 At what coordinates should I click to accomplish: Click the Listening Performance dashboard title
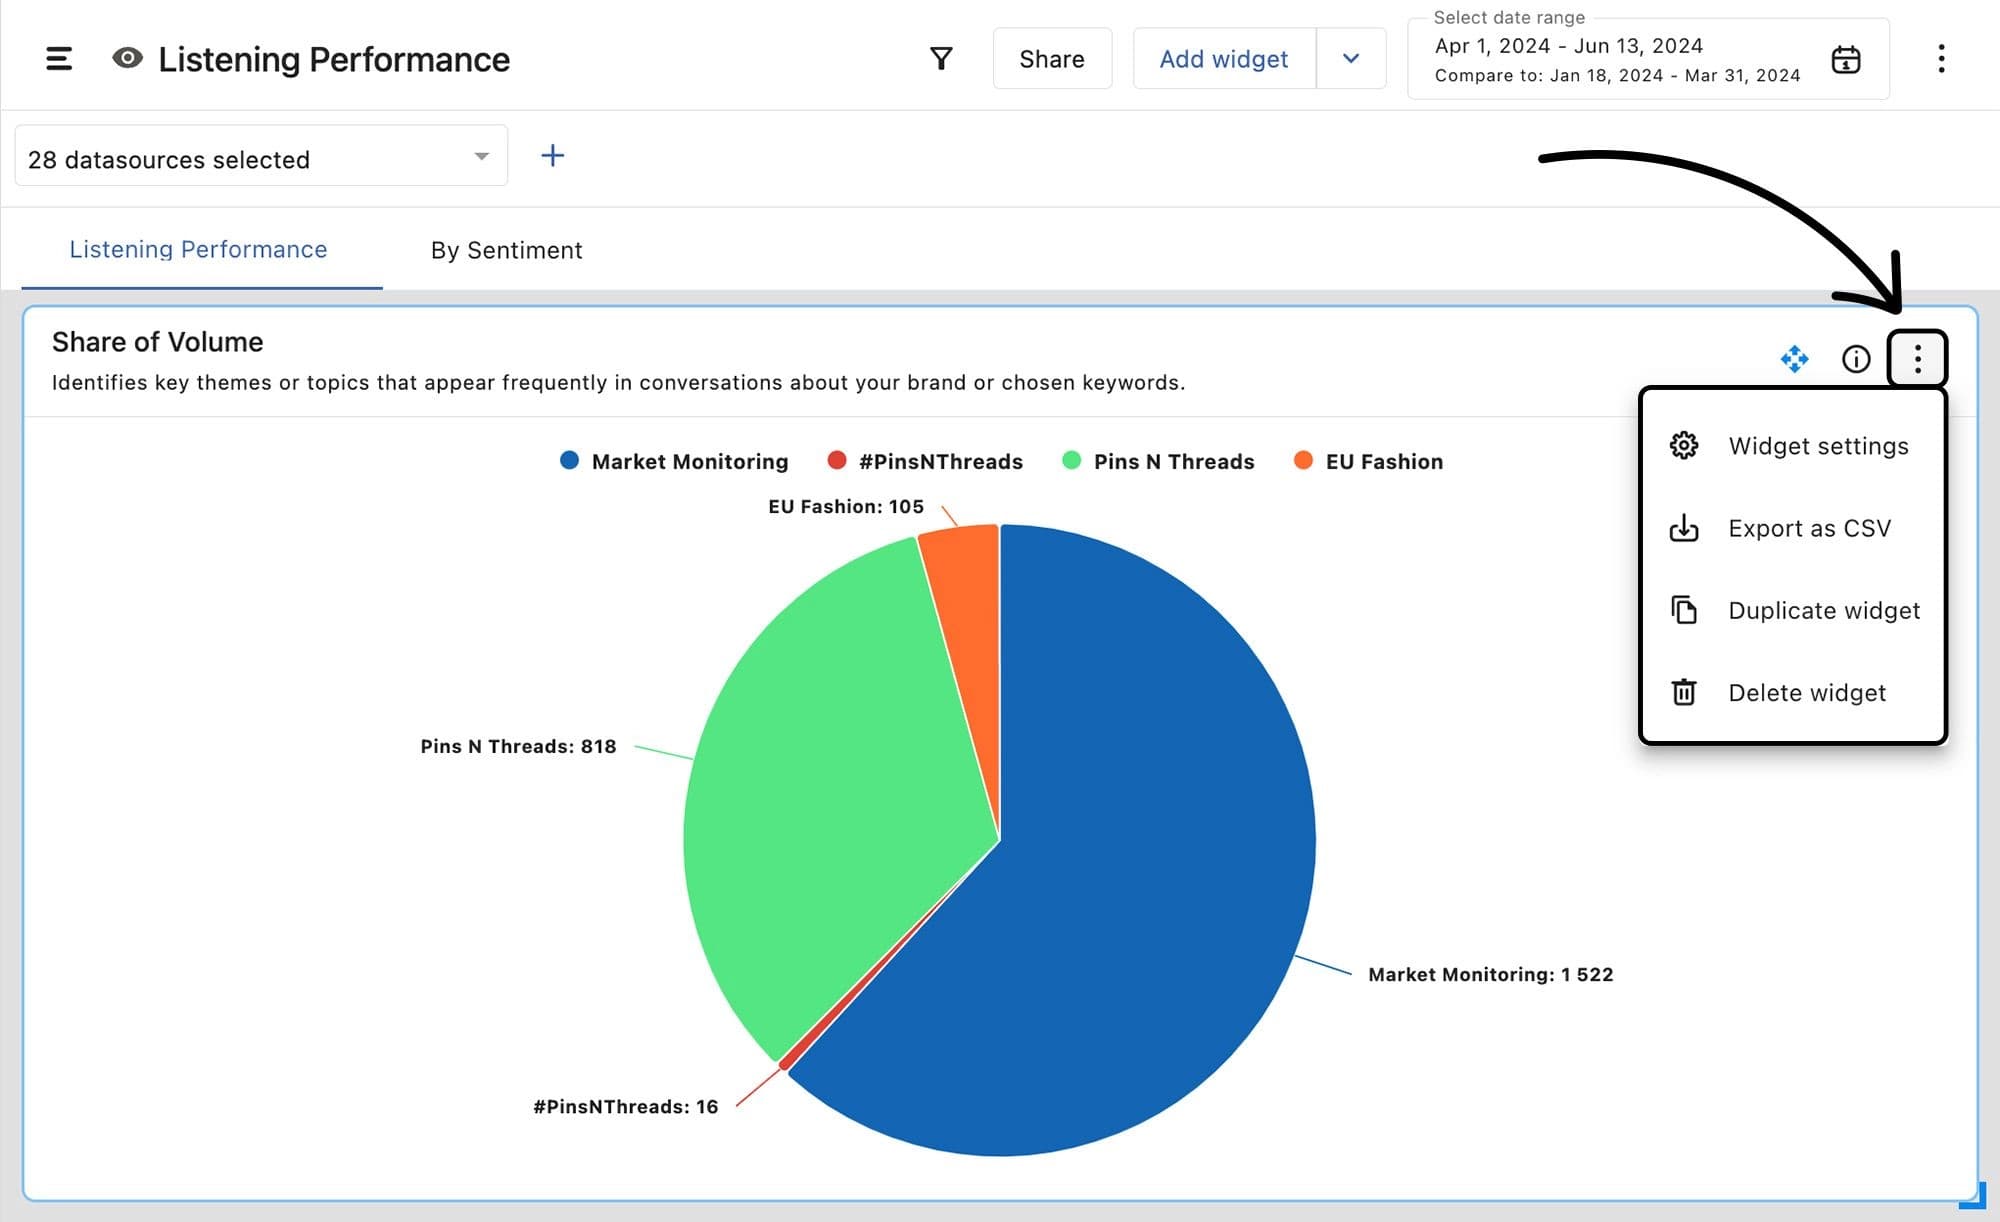334,59
